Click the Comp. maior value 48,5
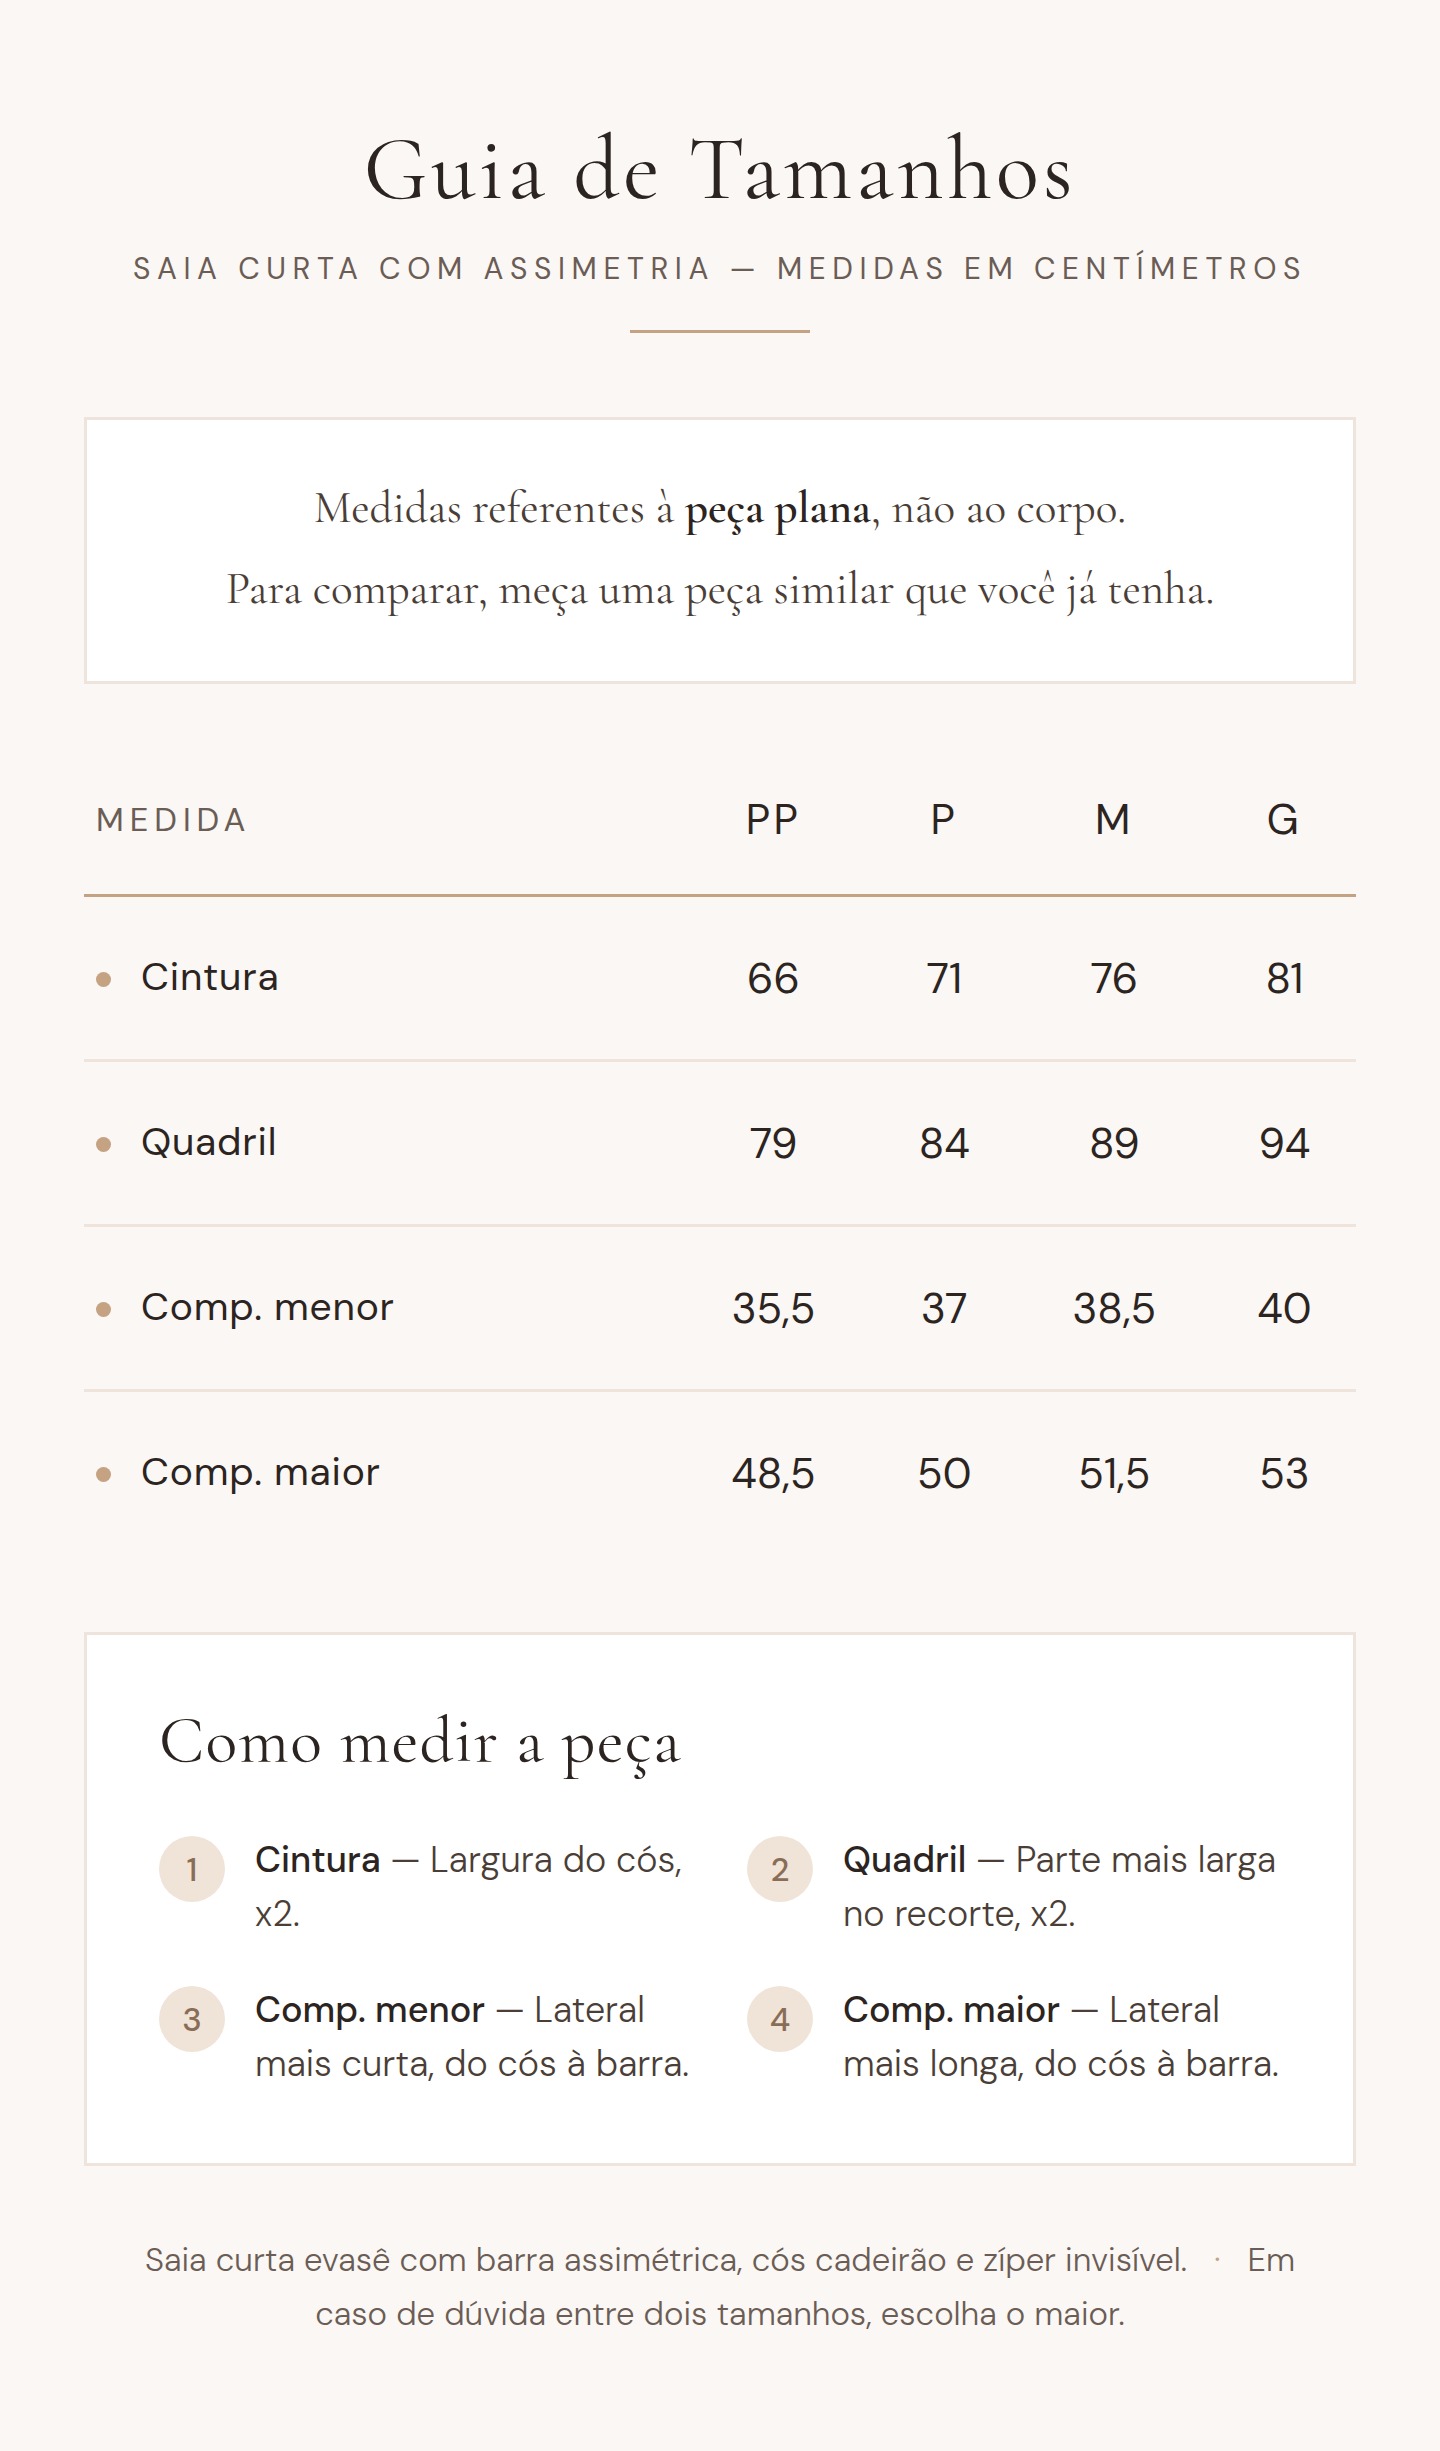 pyautogui.click(x=773, y=1473)
